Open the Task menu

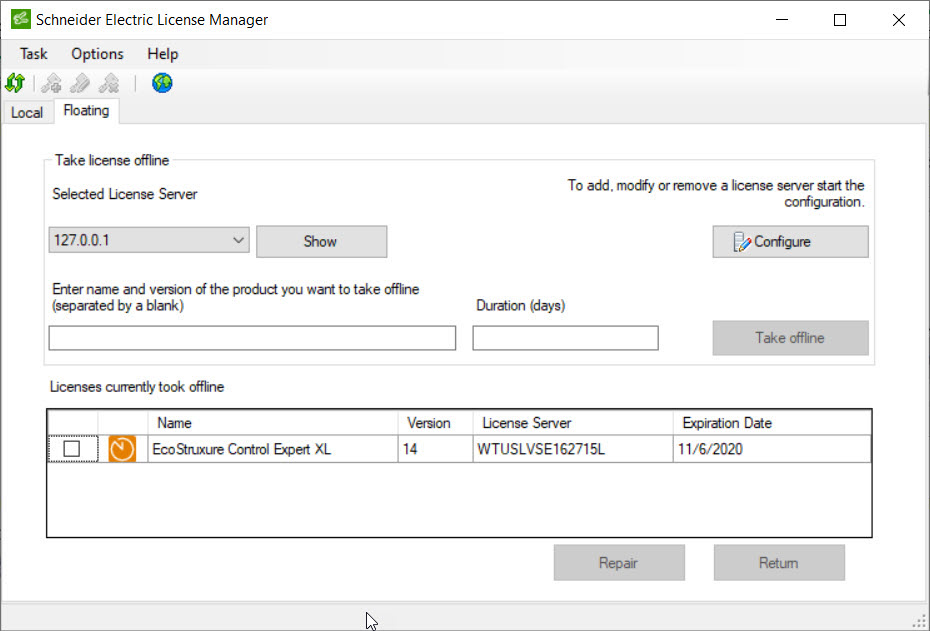33,54
